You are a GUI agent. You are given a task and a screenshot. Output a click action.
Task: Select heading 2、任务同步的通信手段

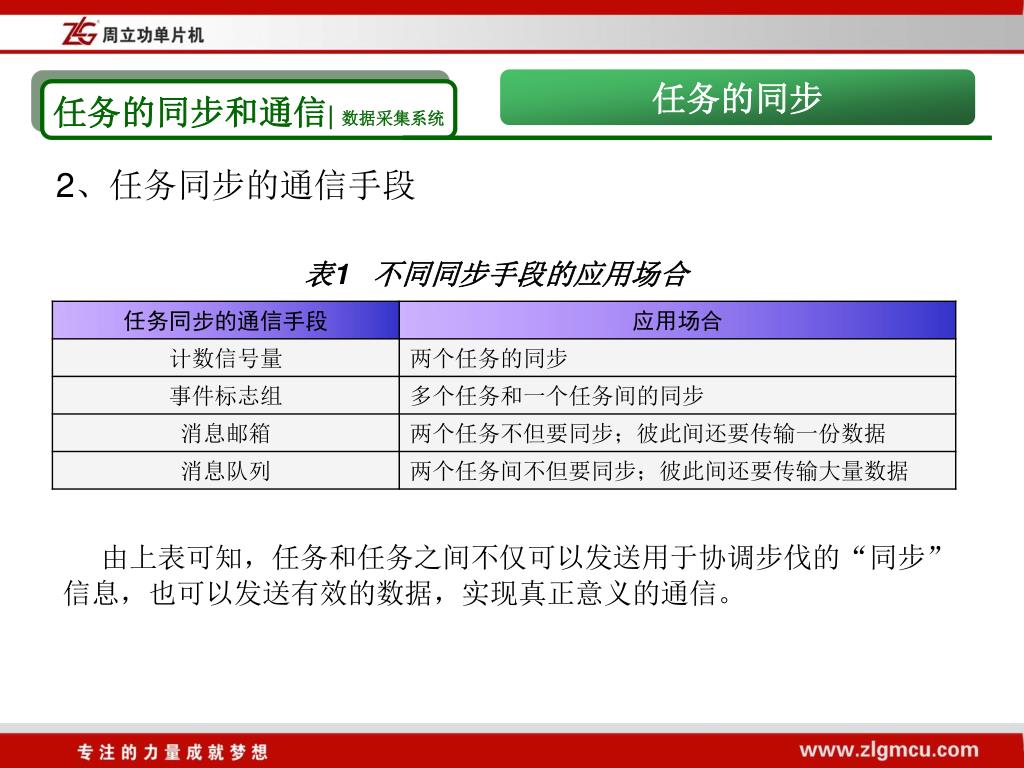click(x=236, y=185)
